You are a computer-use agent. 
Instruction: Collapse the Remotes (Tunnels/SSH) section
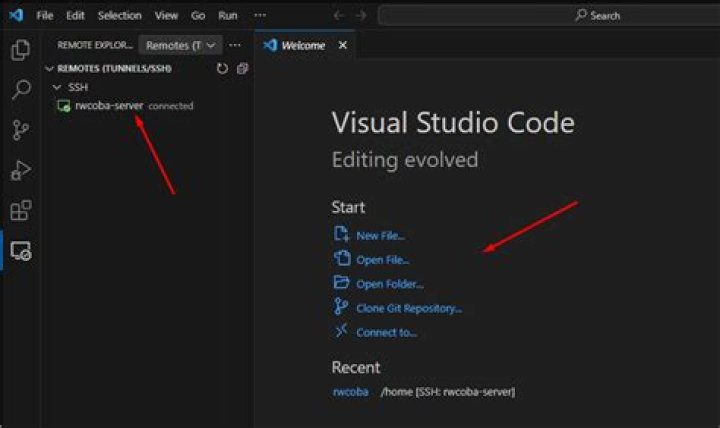coord(50,69)
